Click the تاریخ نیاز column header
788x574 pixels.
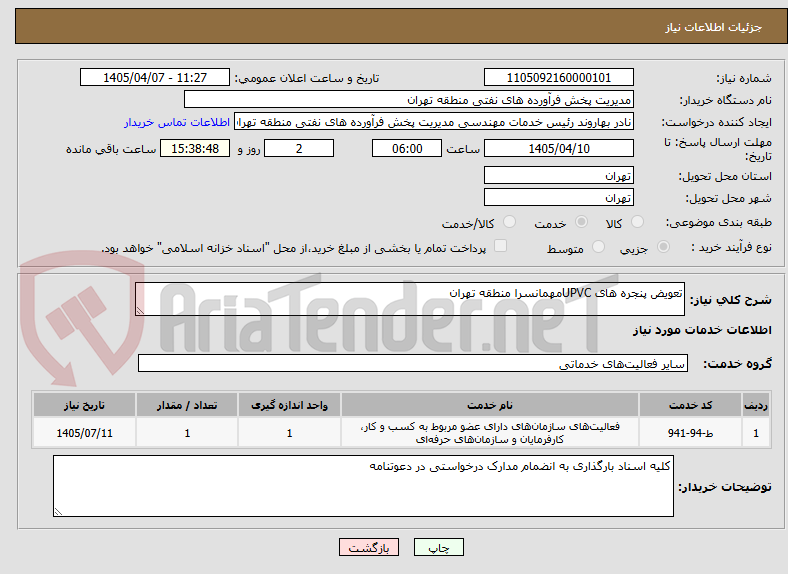[x=84, y=405]
